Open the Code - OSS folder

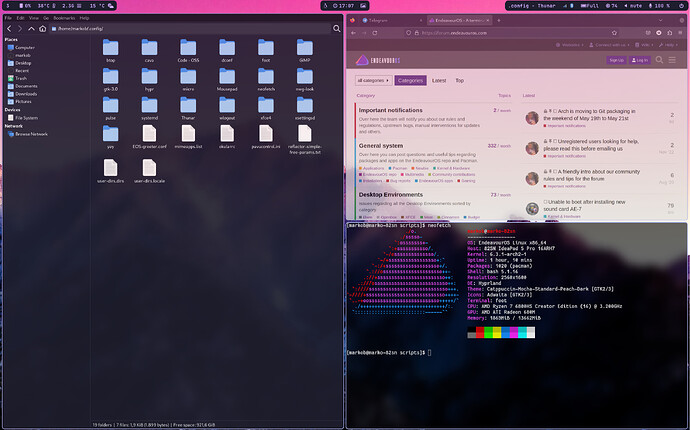click(188, 51)
